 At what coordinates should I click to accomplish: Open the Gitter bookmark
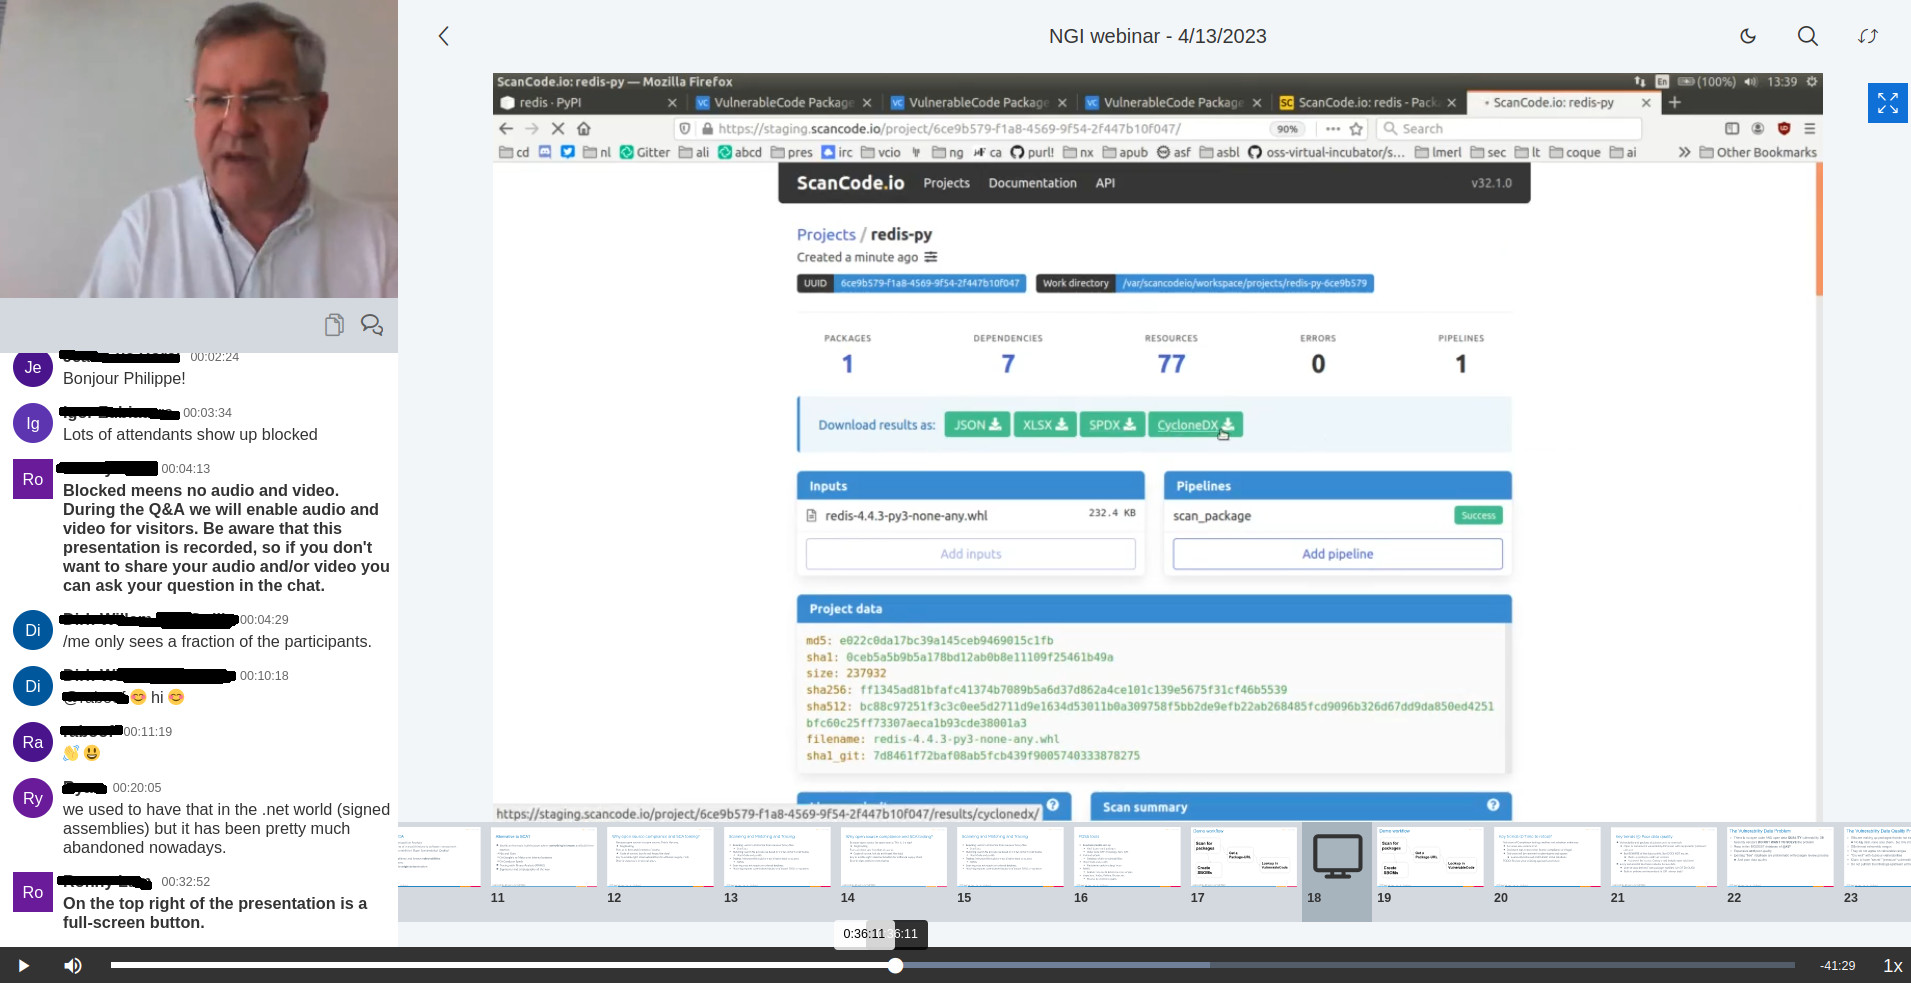coord(645,152)
